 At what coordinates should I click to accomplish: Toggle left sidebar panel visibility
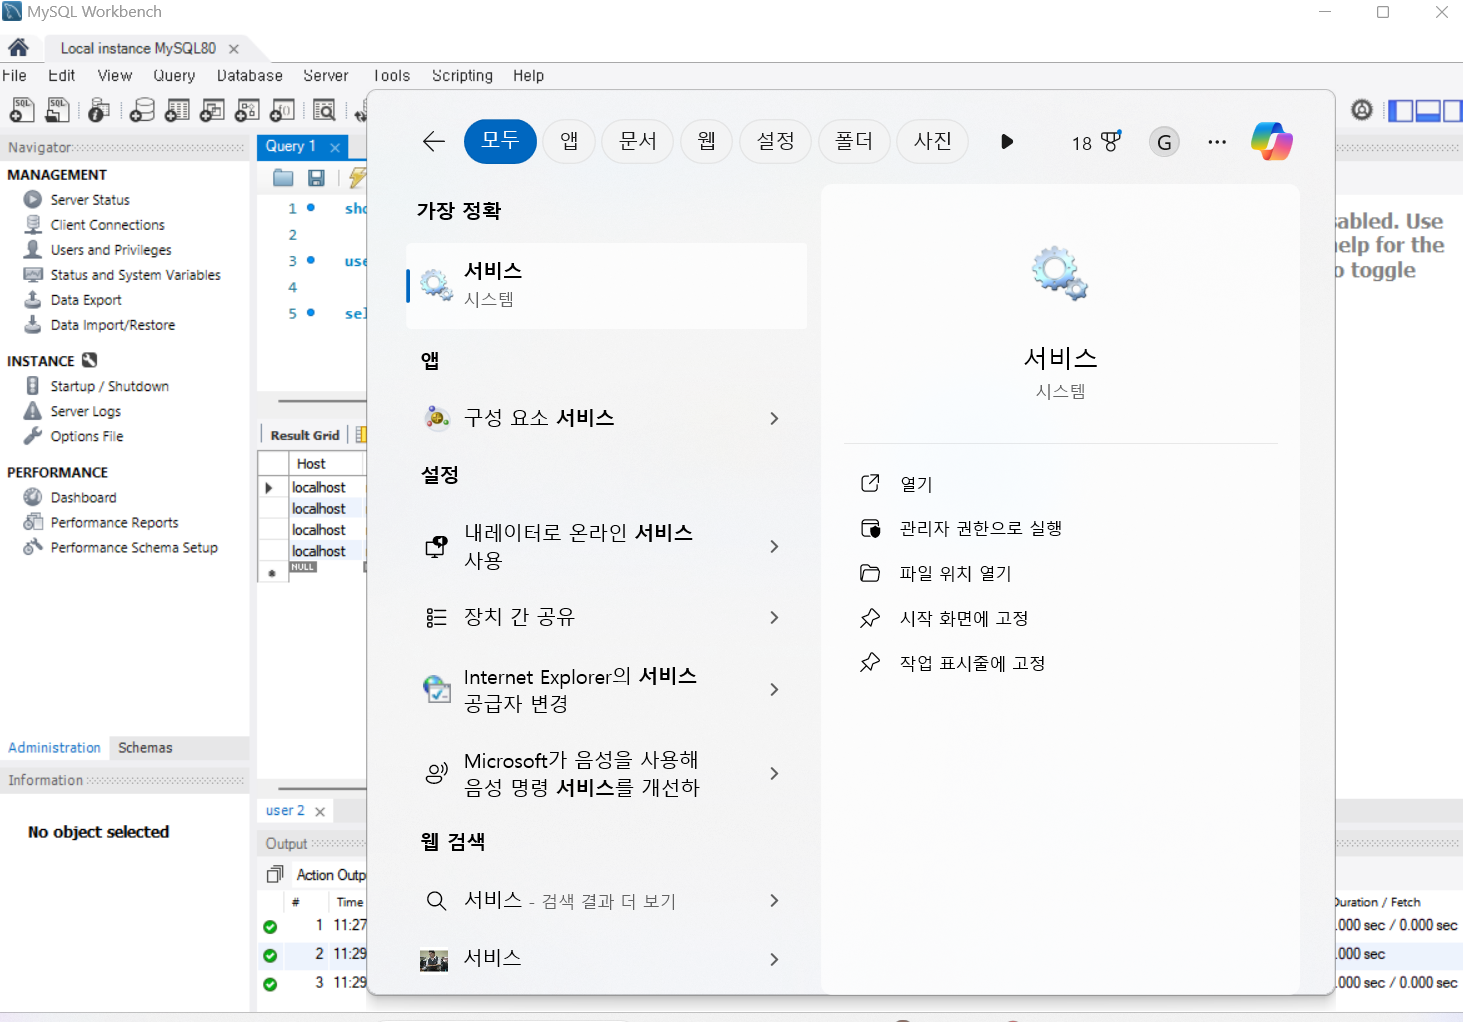(x=1401, y=110)
